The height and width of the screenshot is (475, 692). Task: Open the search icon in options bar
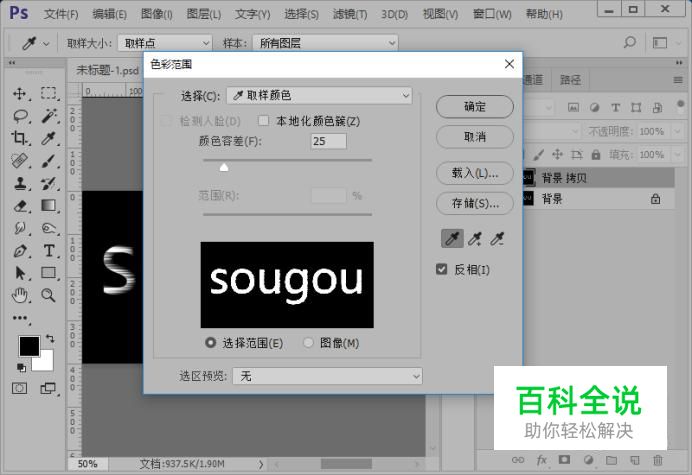click(630, 42)
